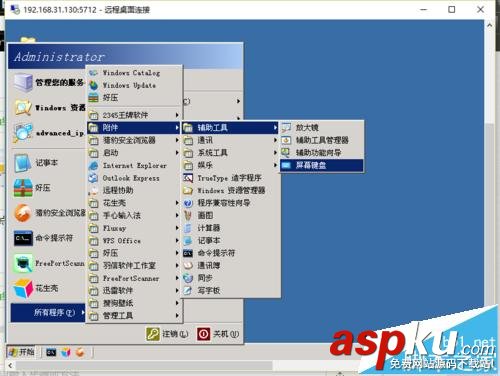Expand WPS Office submenu arrow
The image size is (500, 376).
click(177, 241)
